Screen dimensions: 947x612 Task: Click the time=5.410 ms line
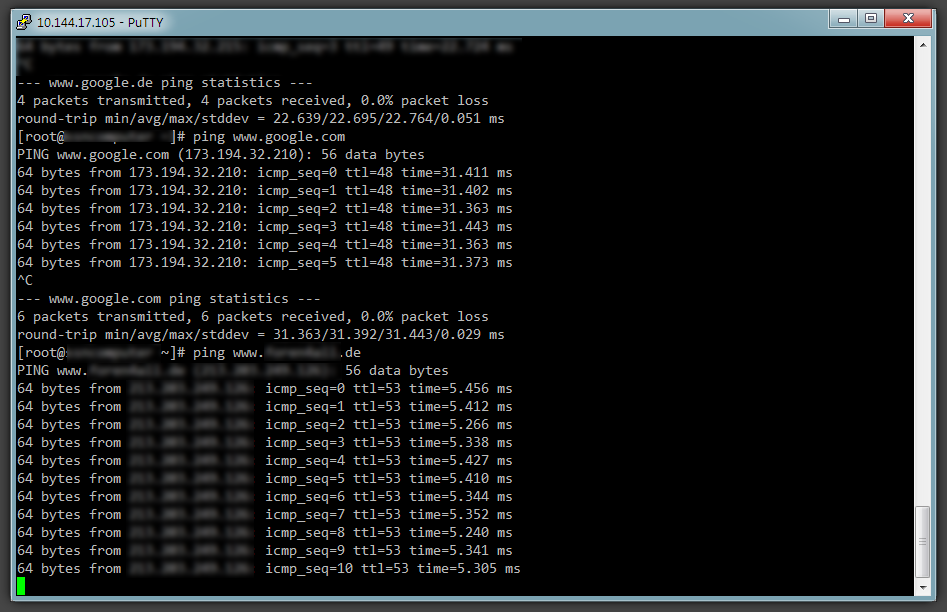[265, 479]
